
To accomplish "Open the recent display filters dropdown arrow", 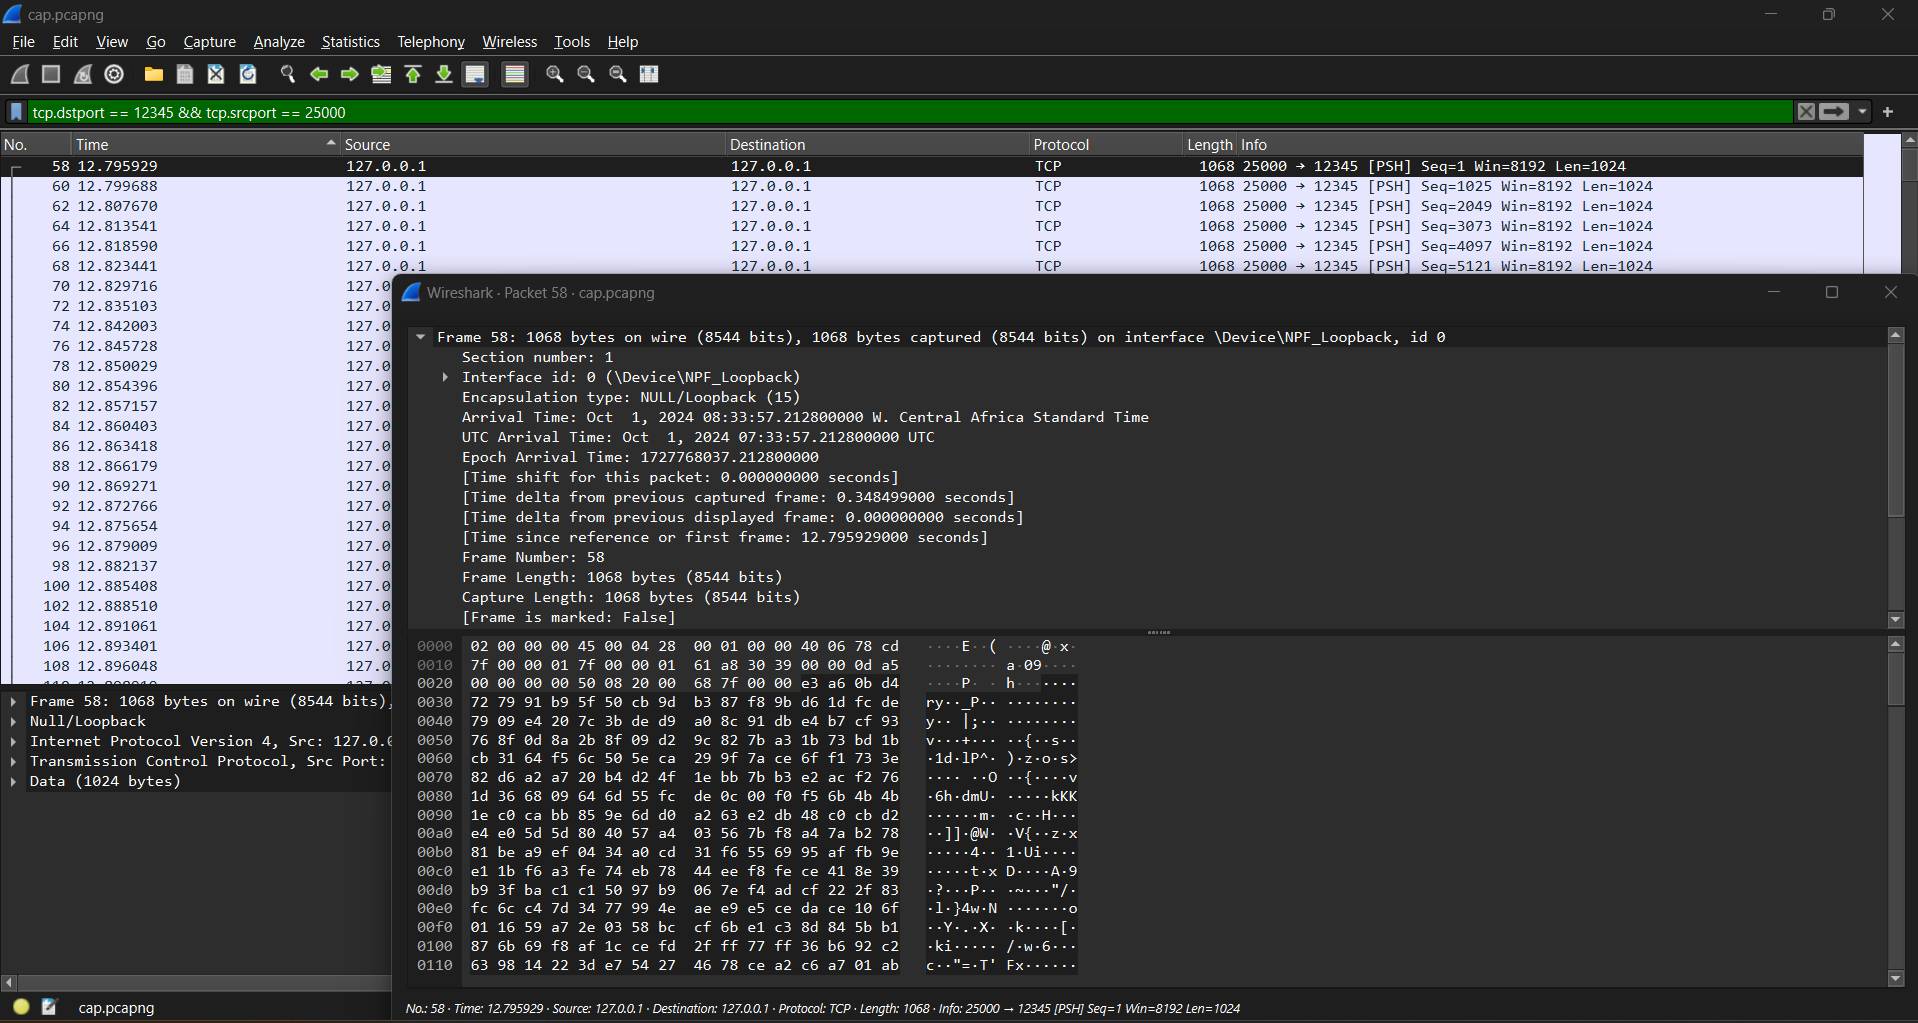I will 1862,112.
